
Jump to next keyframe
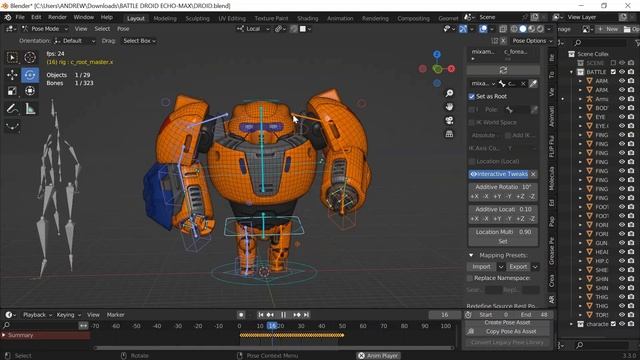(297, 315)
